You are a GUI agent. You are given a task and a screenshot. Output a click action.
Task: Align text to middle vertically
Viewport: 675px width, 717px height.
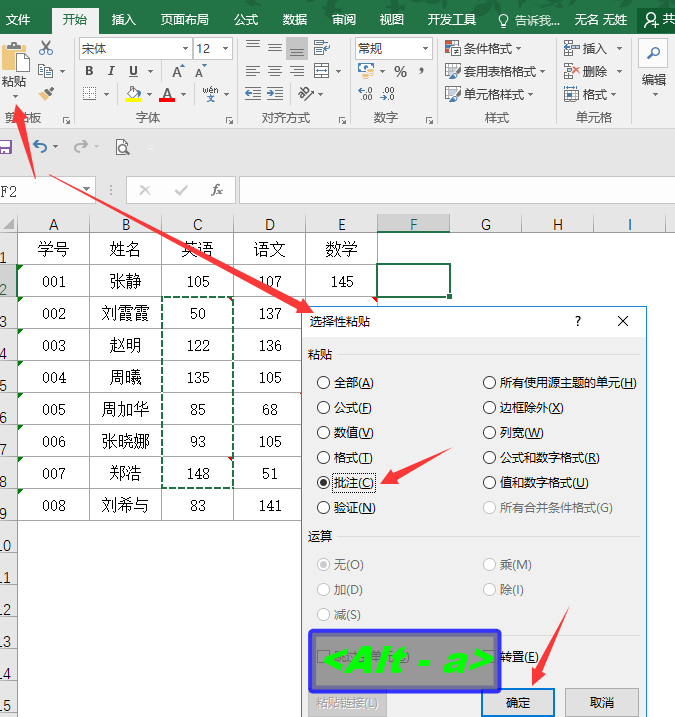(x=274, y=47)
